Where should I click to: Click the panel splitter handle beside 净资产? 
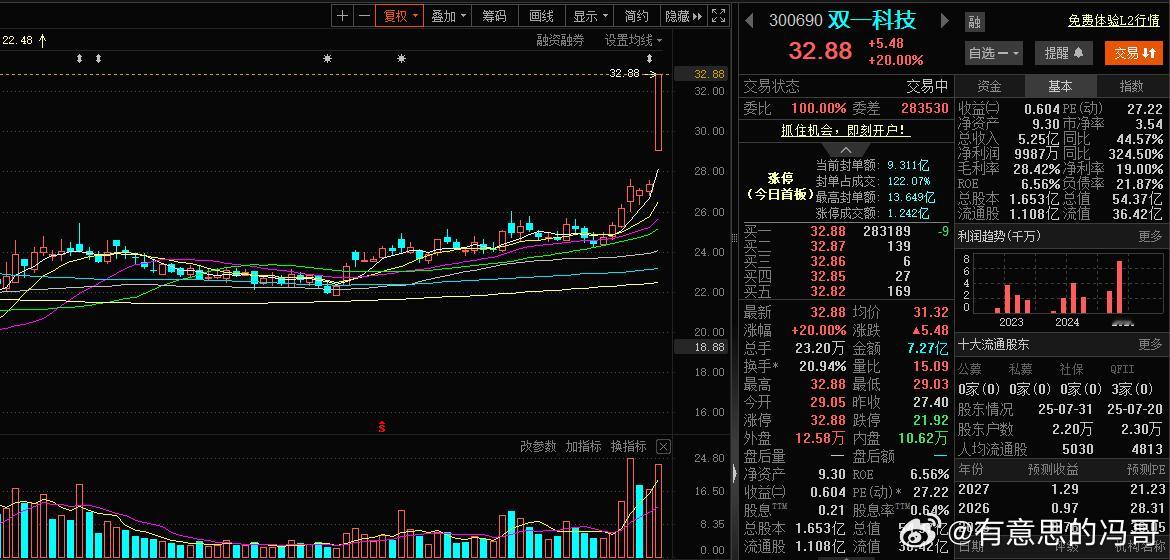pos(735,473)
